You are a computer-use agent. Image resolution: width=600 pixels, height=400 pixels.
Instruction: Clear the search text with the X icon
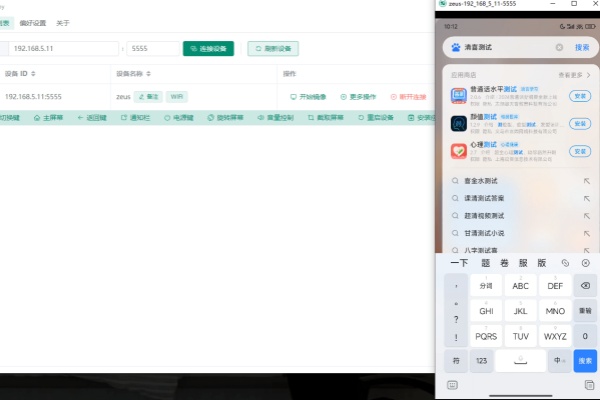(x=559, y=47)
